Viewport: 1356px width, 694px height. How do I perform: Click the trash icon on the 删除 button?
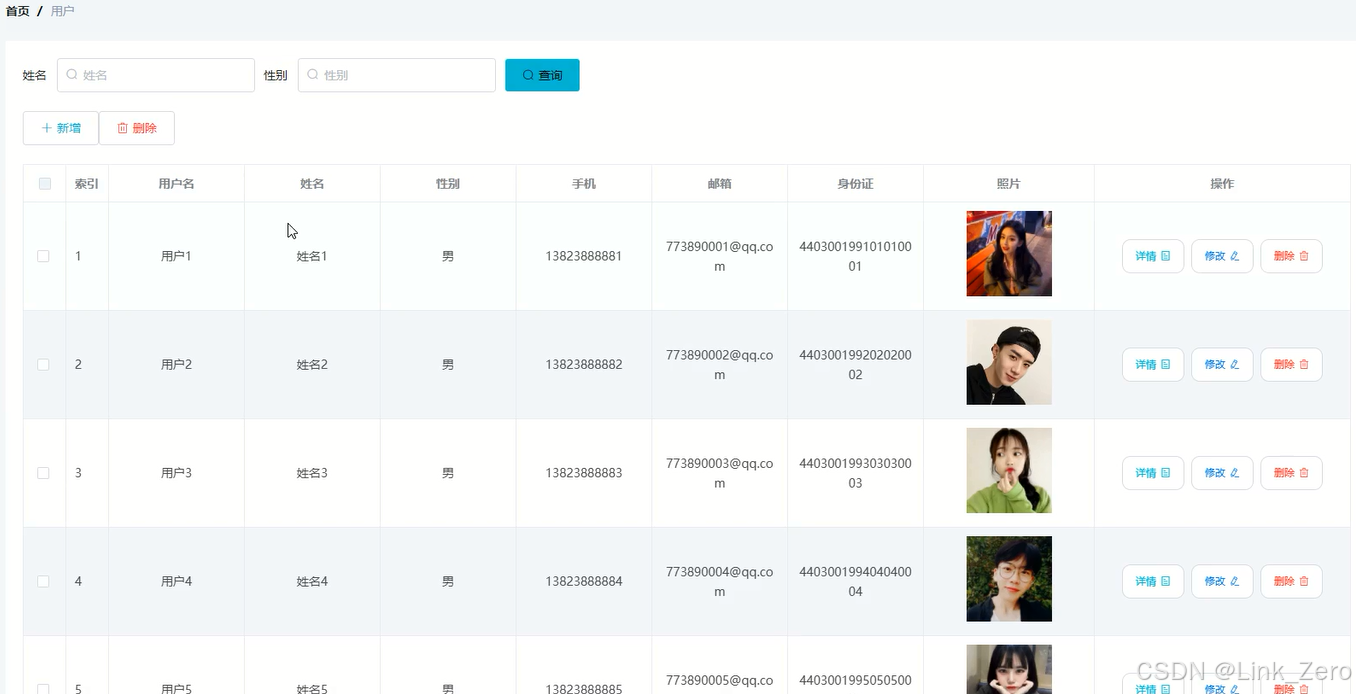tap(121, 128)
